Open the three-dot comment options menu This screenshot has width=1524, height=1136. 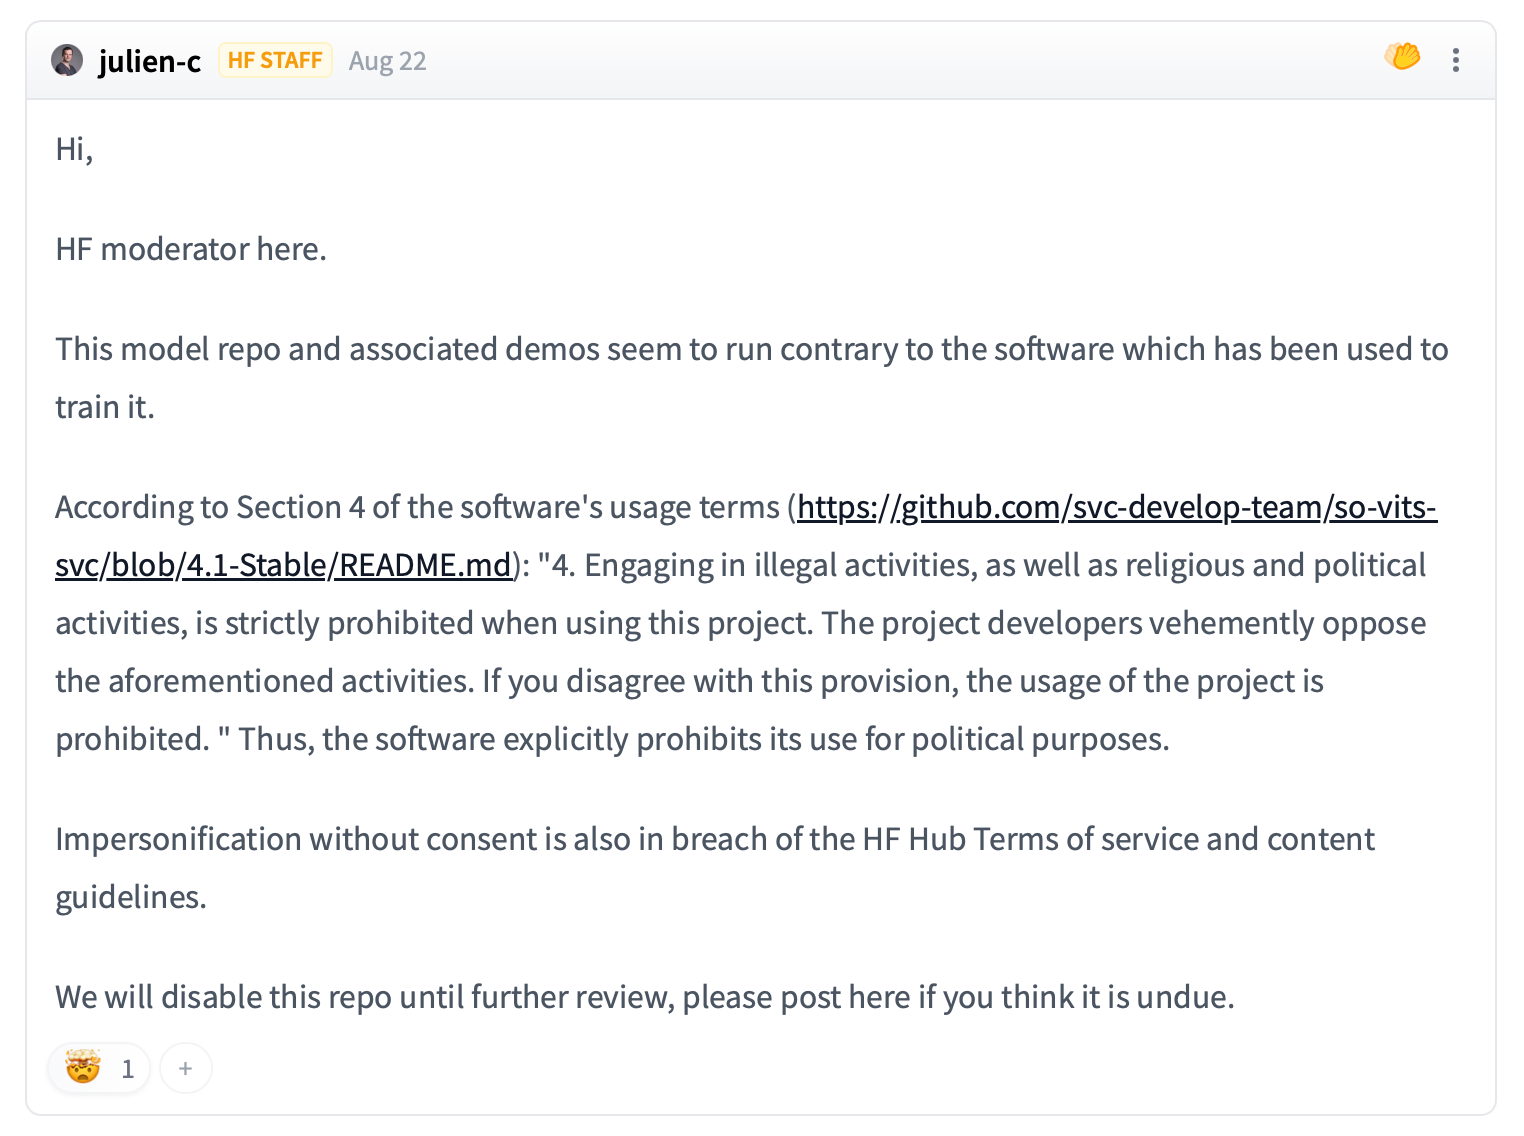tap(1455, 60)
